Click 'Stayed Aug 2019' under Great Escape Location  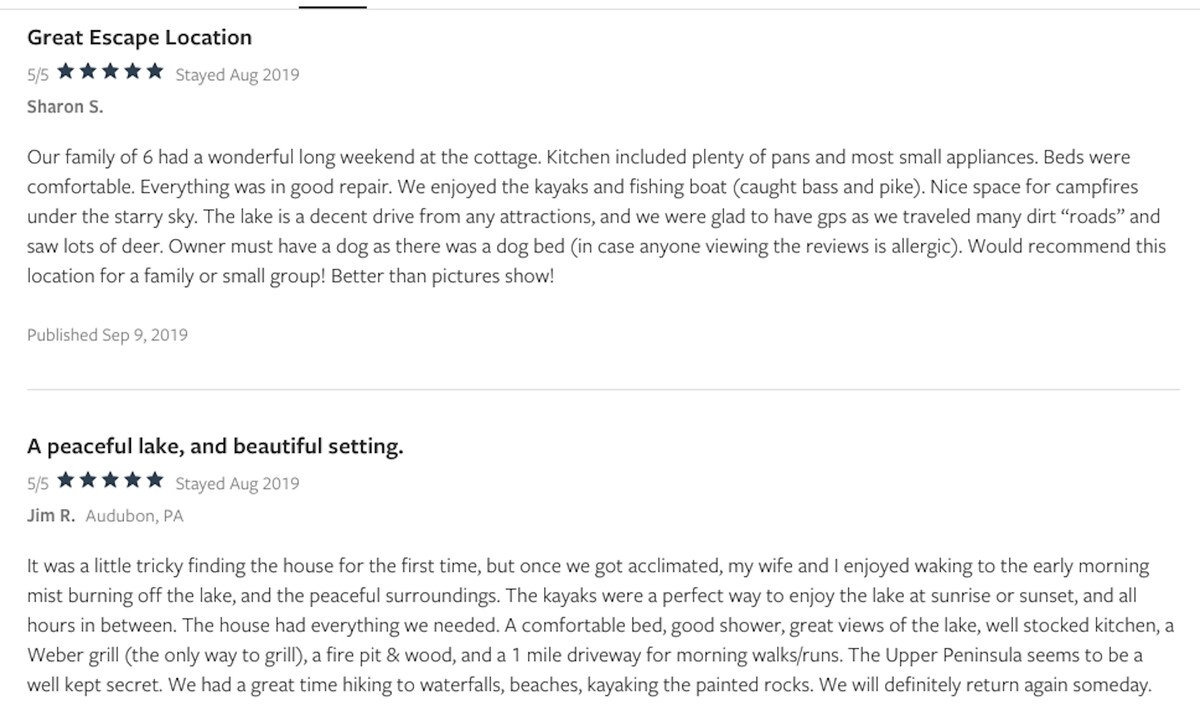coord(237,74)
